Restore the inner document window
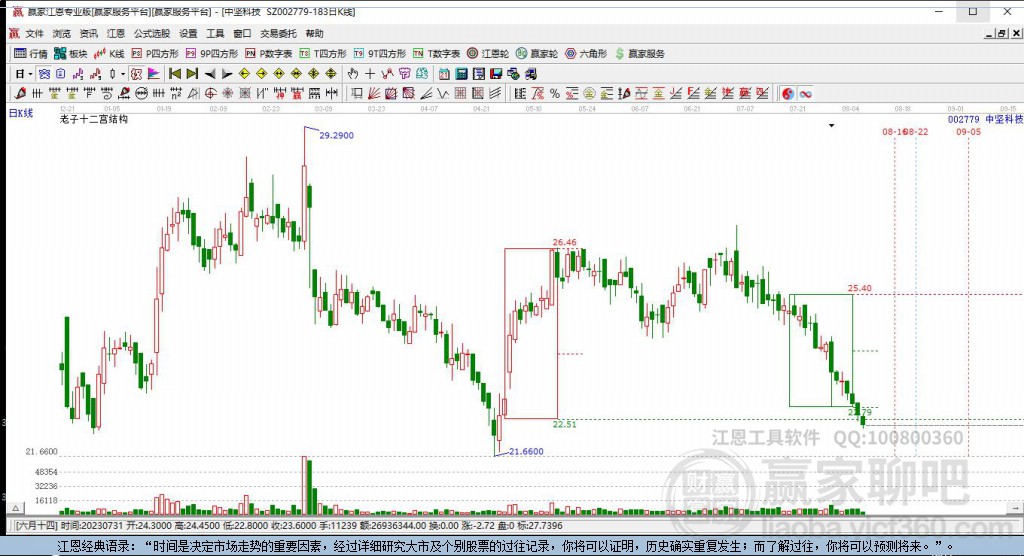Viewport: 1024px width, 556px height. click(1002, 33)
